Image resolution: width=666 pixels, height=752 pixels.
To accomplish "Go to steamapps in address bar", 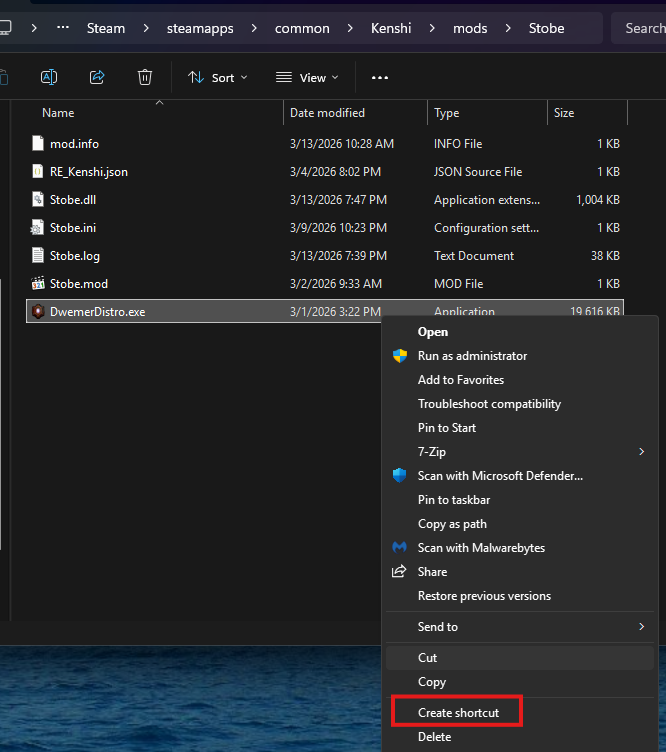I will click(200, 28).
